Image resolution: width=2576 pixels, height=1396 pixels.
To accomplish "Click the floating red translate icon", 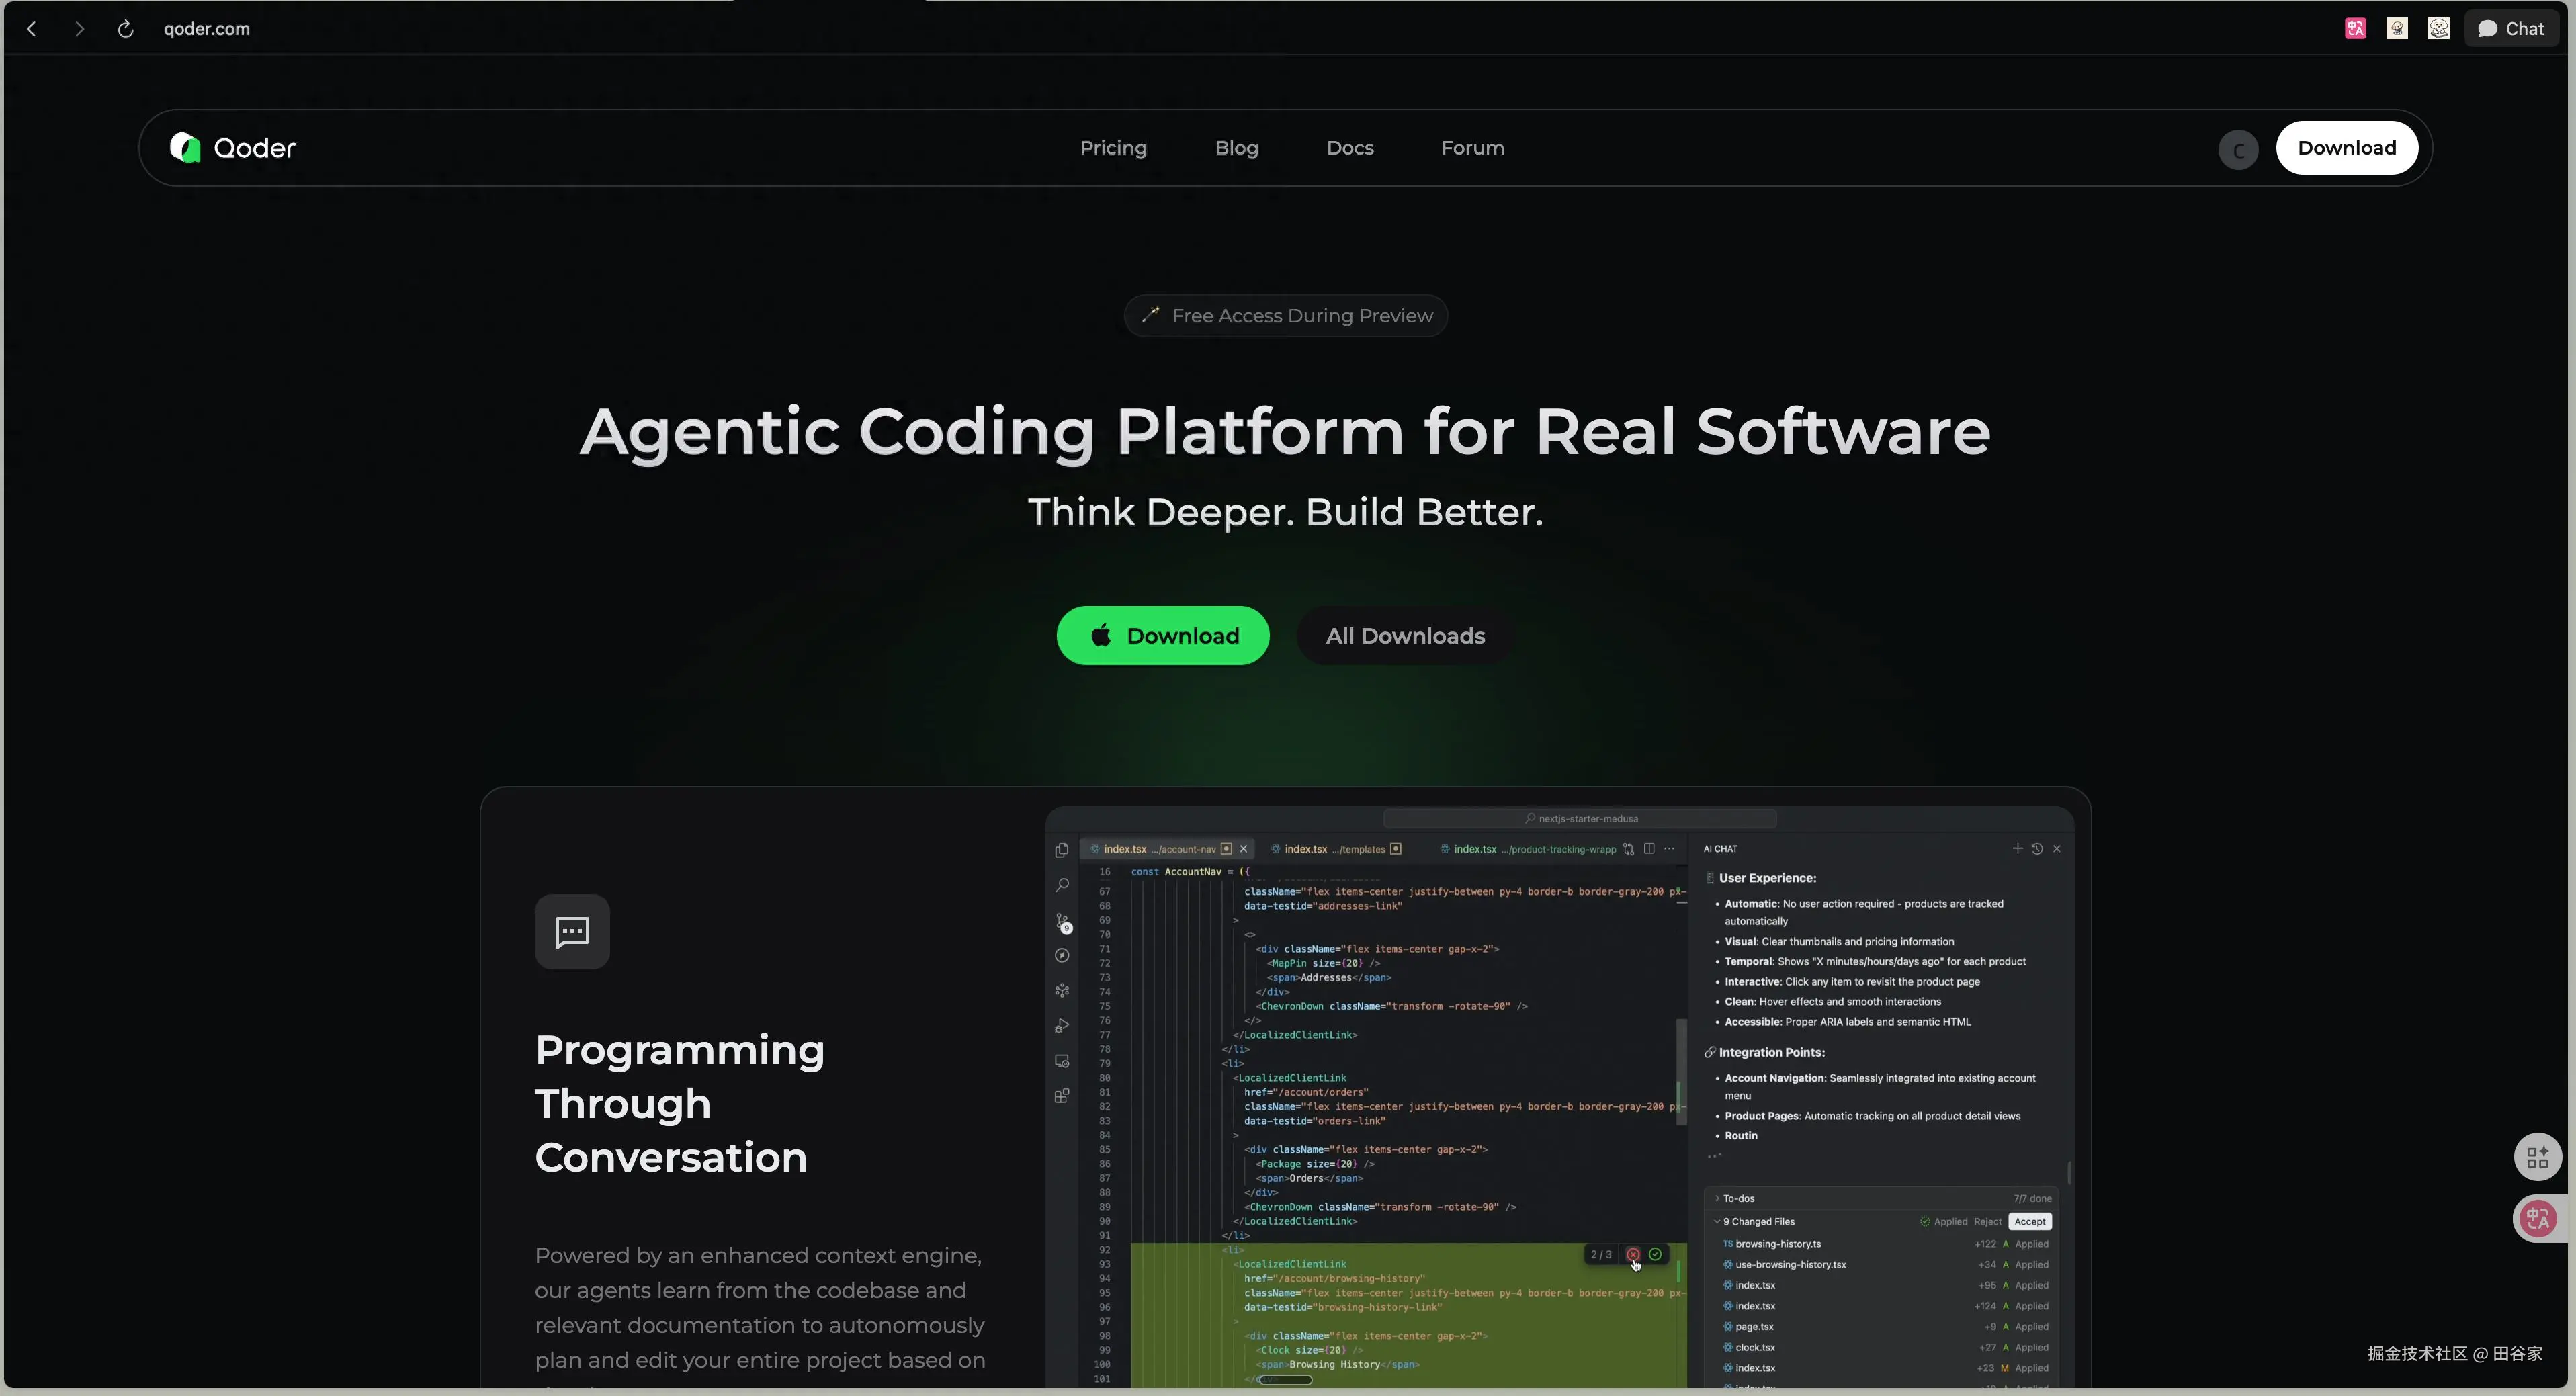I will point(2537,1218).
